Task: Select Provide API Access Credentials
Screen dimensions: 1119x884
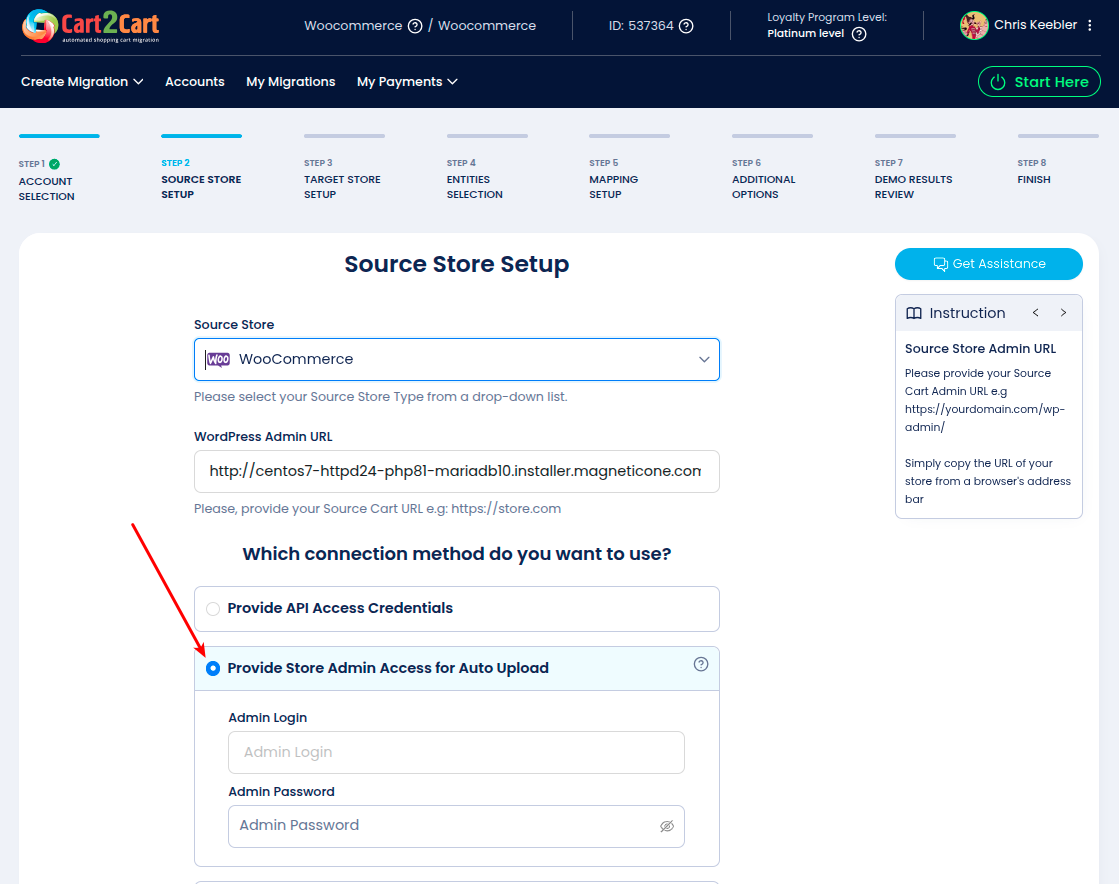Action: [x=212, y=608]
